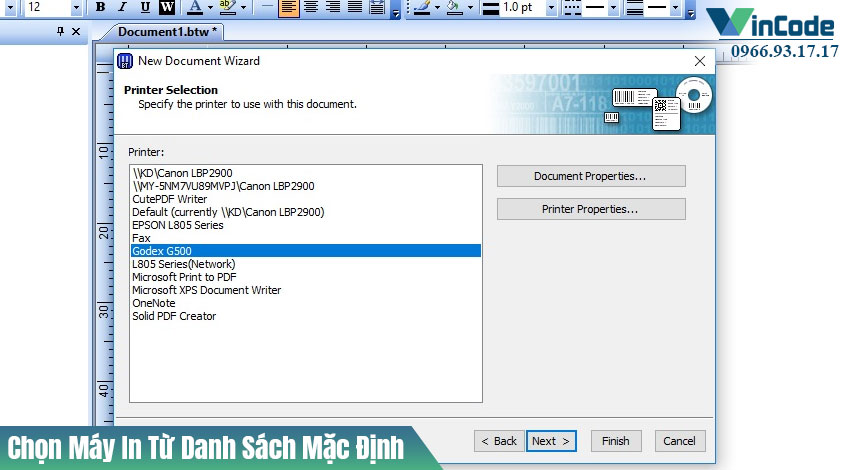Click the wizard's BarTender title icon
The image size is (850, 470).
pyautogui.click(x=125, y=61)
